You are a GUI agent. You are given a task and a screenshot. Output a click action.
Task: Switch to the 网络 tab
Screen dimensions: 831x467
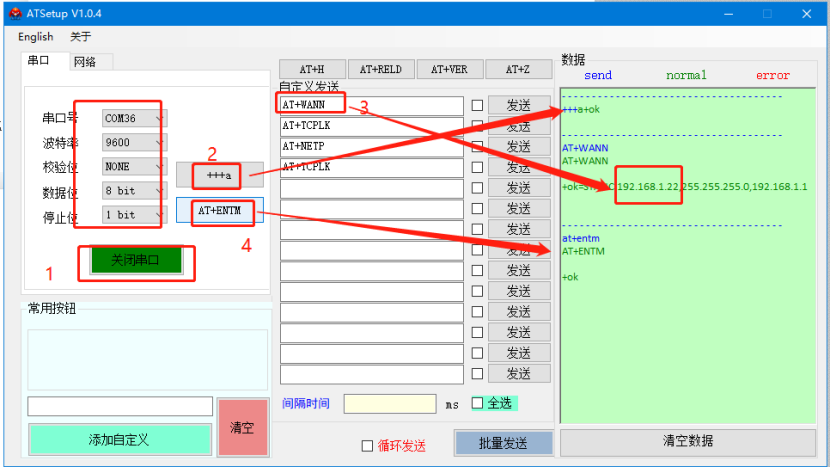point(85,62)
